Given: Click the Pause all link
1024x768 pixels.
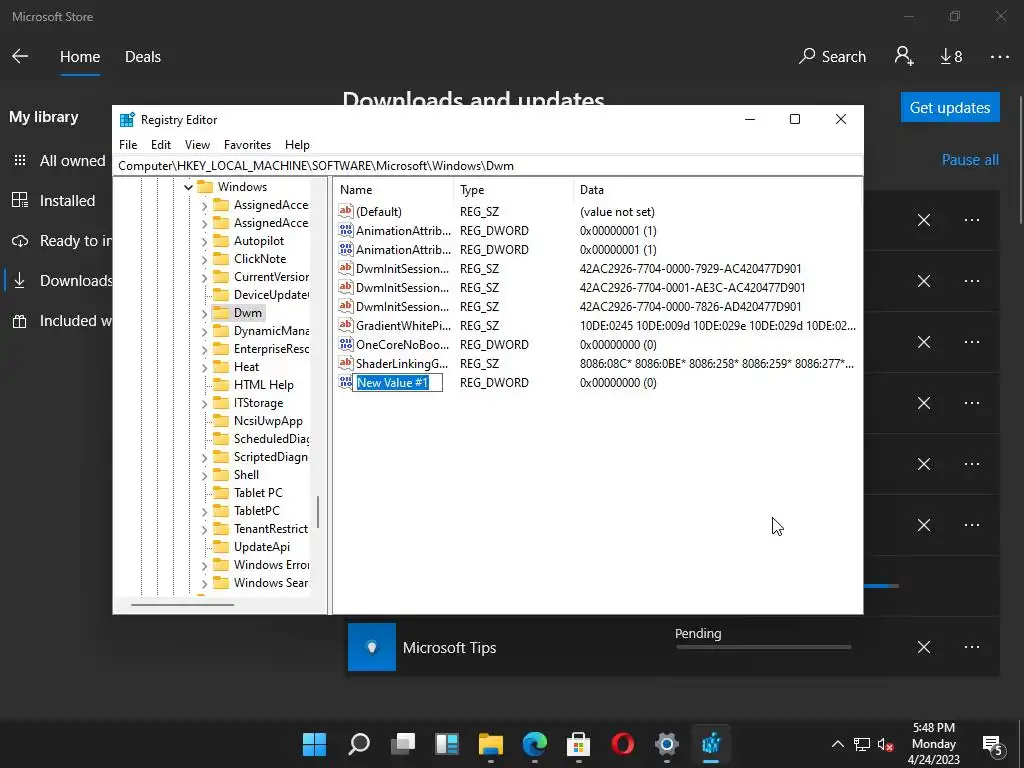Looking at the screenshot, I should tap(970, 160).
